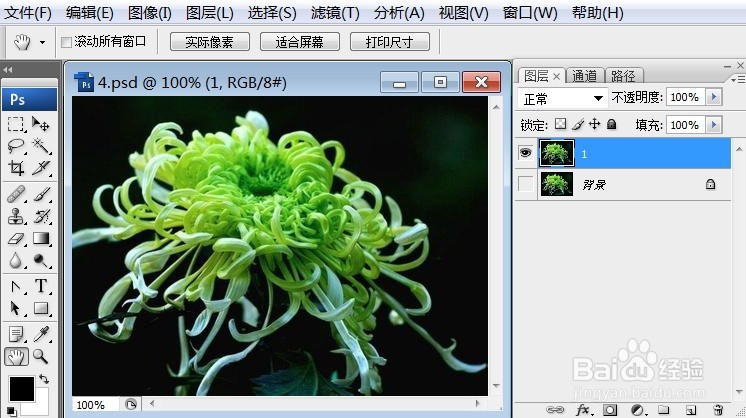Select the Blur tool
Viewport: 746px width, 418px height.
16,260
